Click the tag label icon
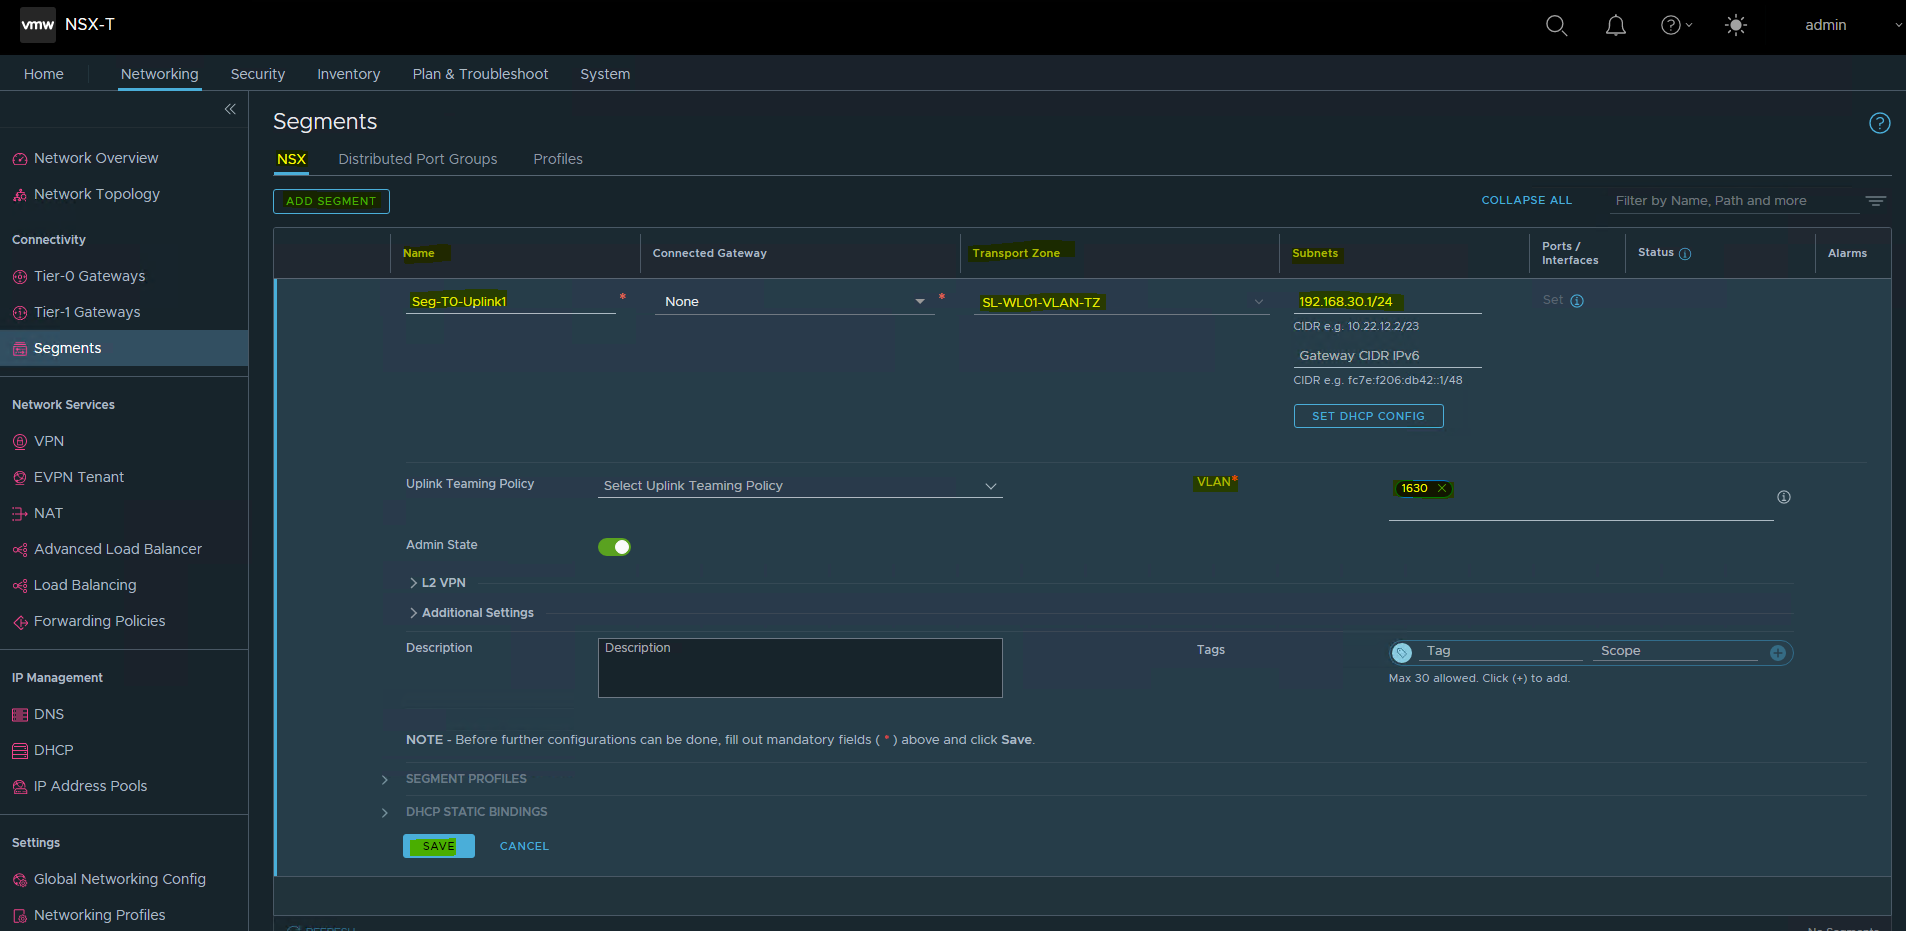Image resolution: width=1906 pixels, height=931 pixels. pyautogui.click(x=1402, y=653)
